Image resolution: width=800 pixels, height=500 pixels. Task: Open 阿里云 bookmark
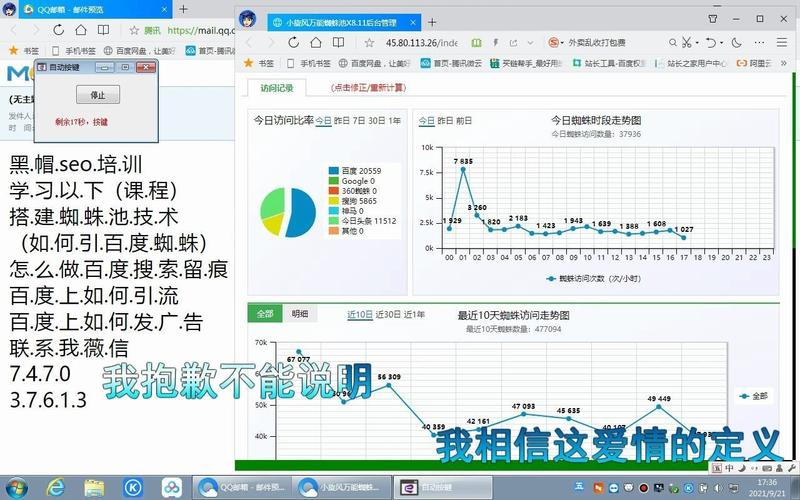[754, 63]
